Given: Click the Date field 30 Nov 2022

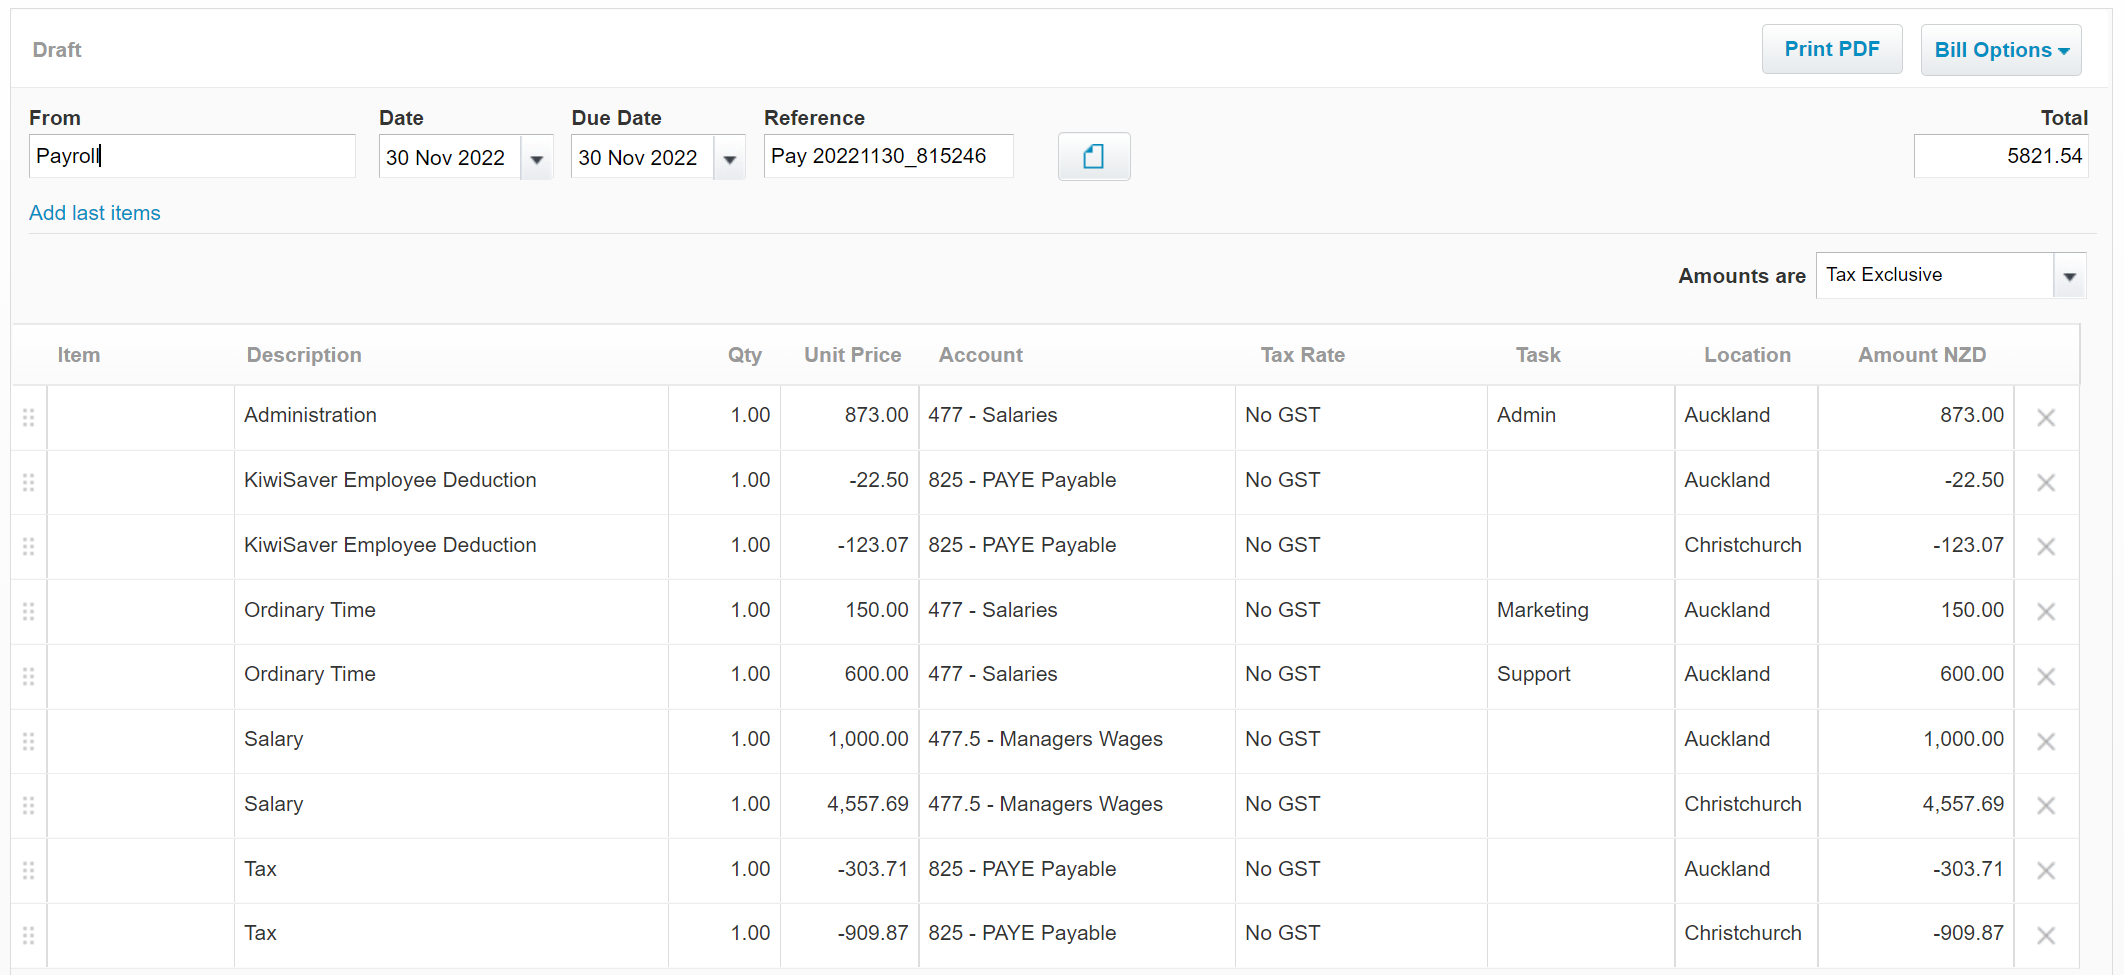Looking at the screenshot, I should 450,158.
